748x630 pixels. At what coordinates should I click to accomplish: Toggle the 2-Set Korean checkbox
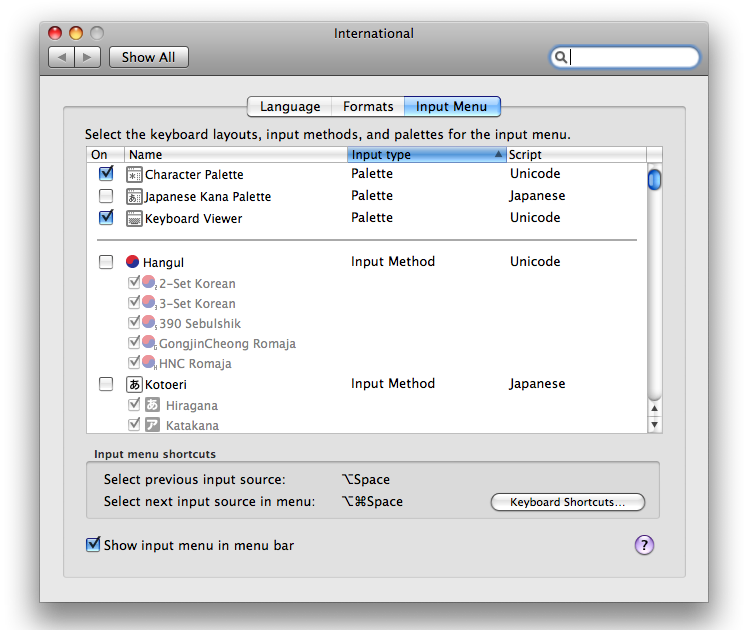click(x=134, y=282)
